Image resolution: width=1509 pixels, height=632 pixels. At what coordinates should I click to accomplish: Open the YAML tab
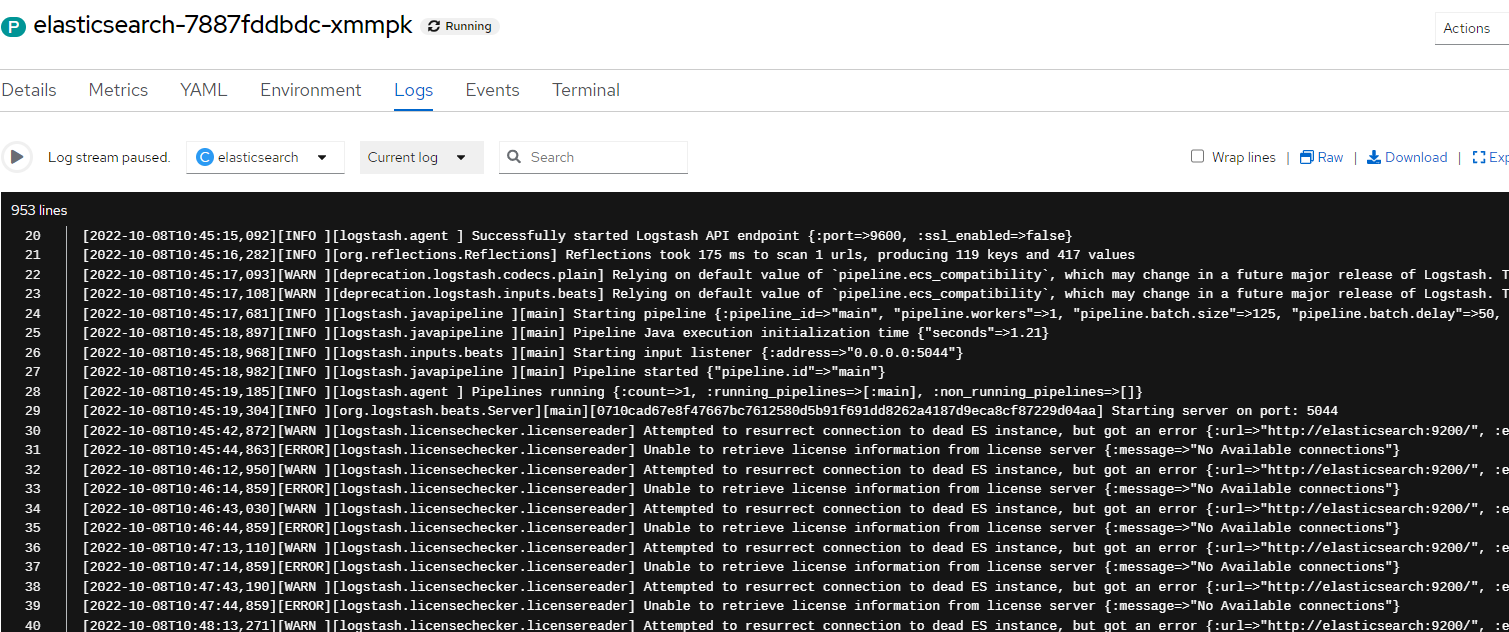coord(204,90)
